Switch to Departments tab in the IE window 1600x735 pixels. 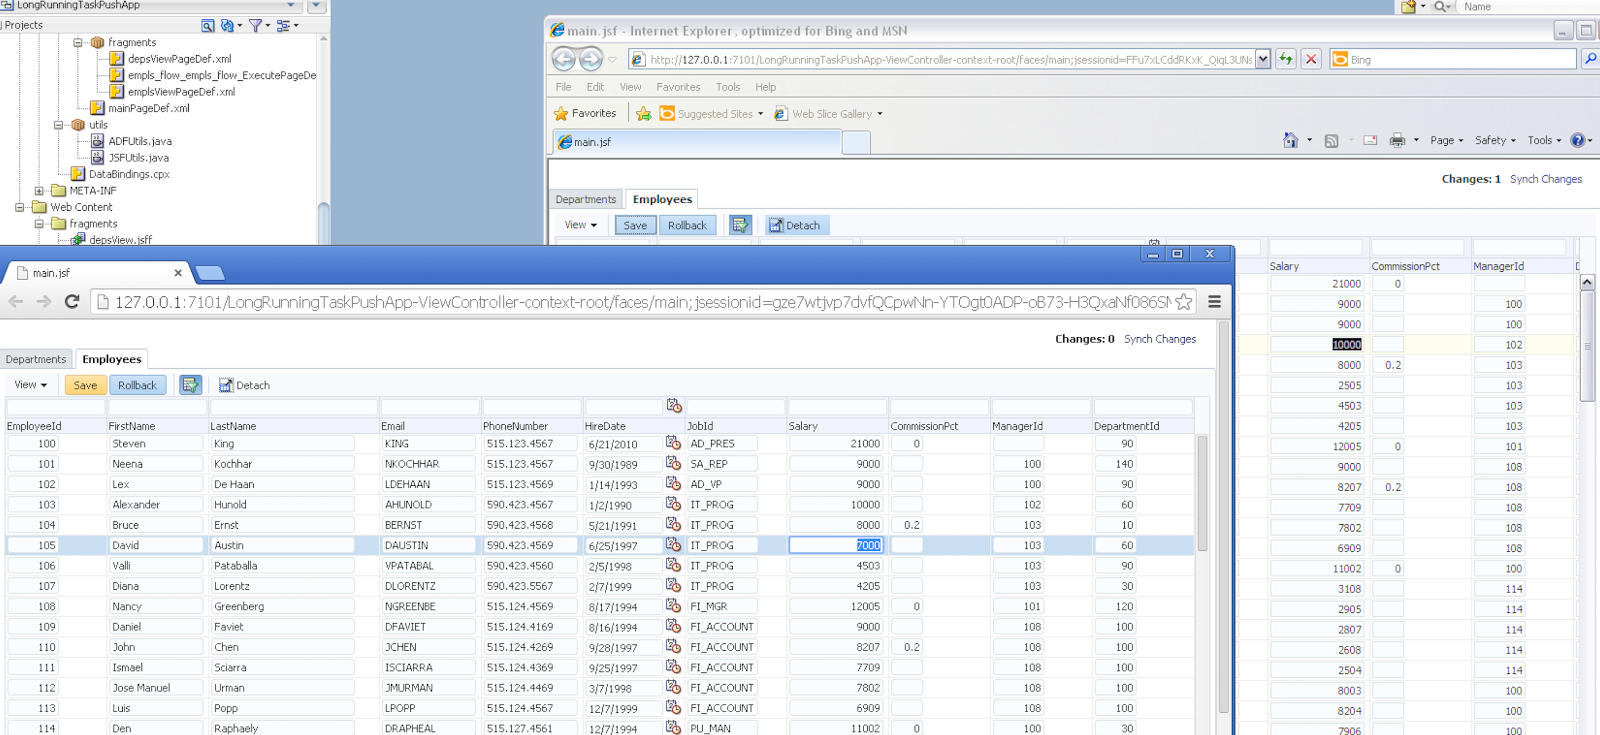coord(586,199)
